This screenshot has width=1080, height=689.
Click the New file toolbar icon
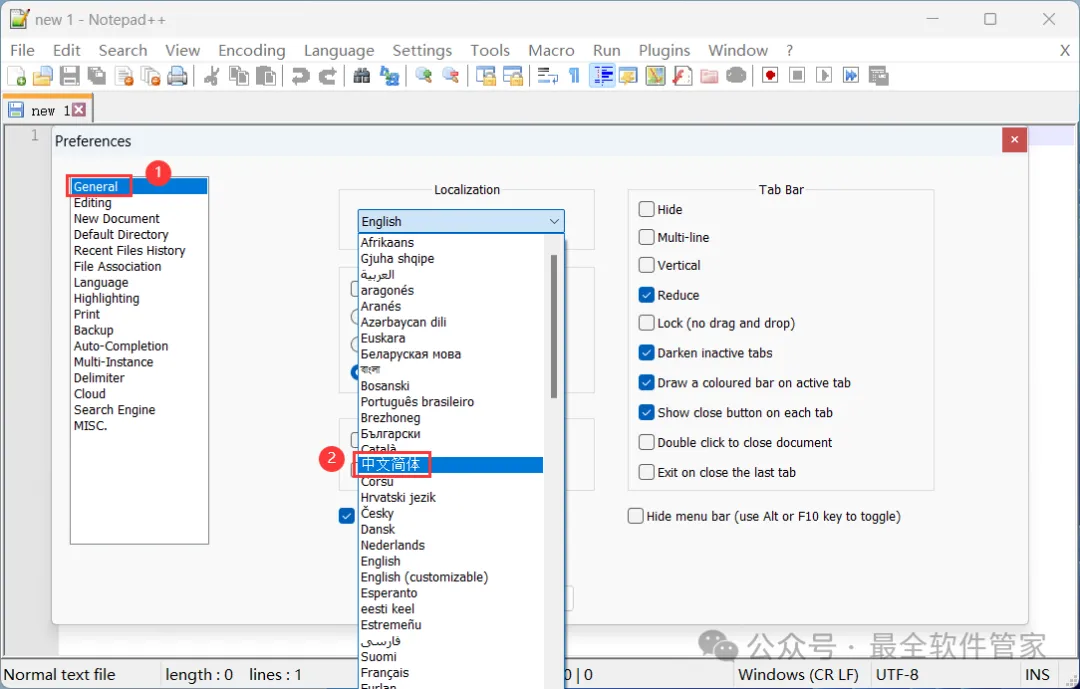[17, 75]
